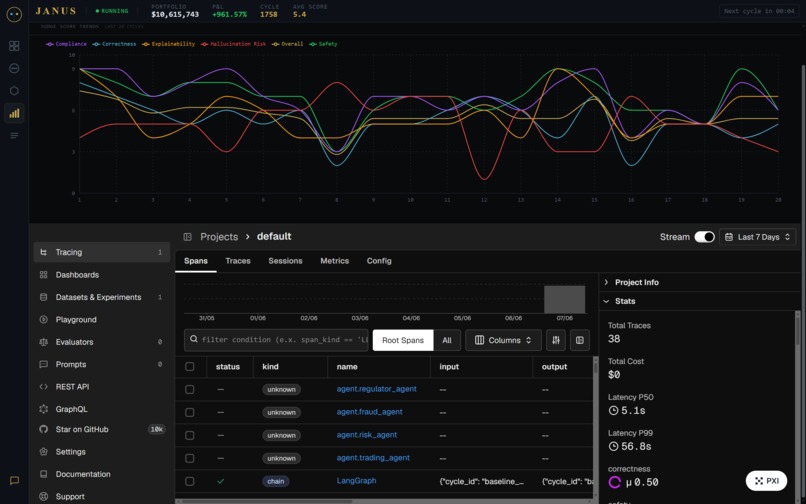This screenshot has width=806, height=504.
Task: Select the LangGraph row checkbox
Action: pyautogui.click(x=190, y=481)
